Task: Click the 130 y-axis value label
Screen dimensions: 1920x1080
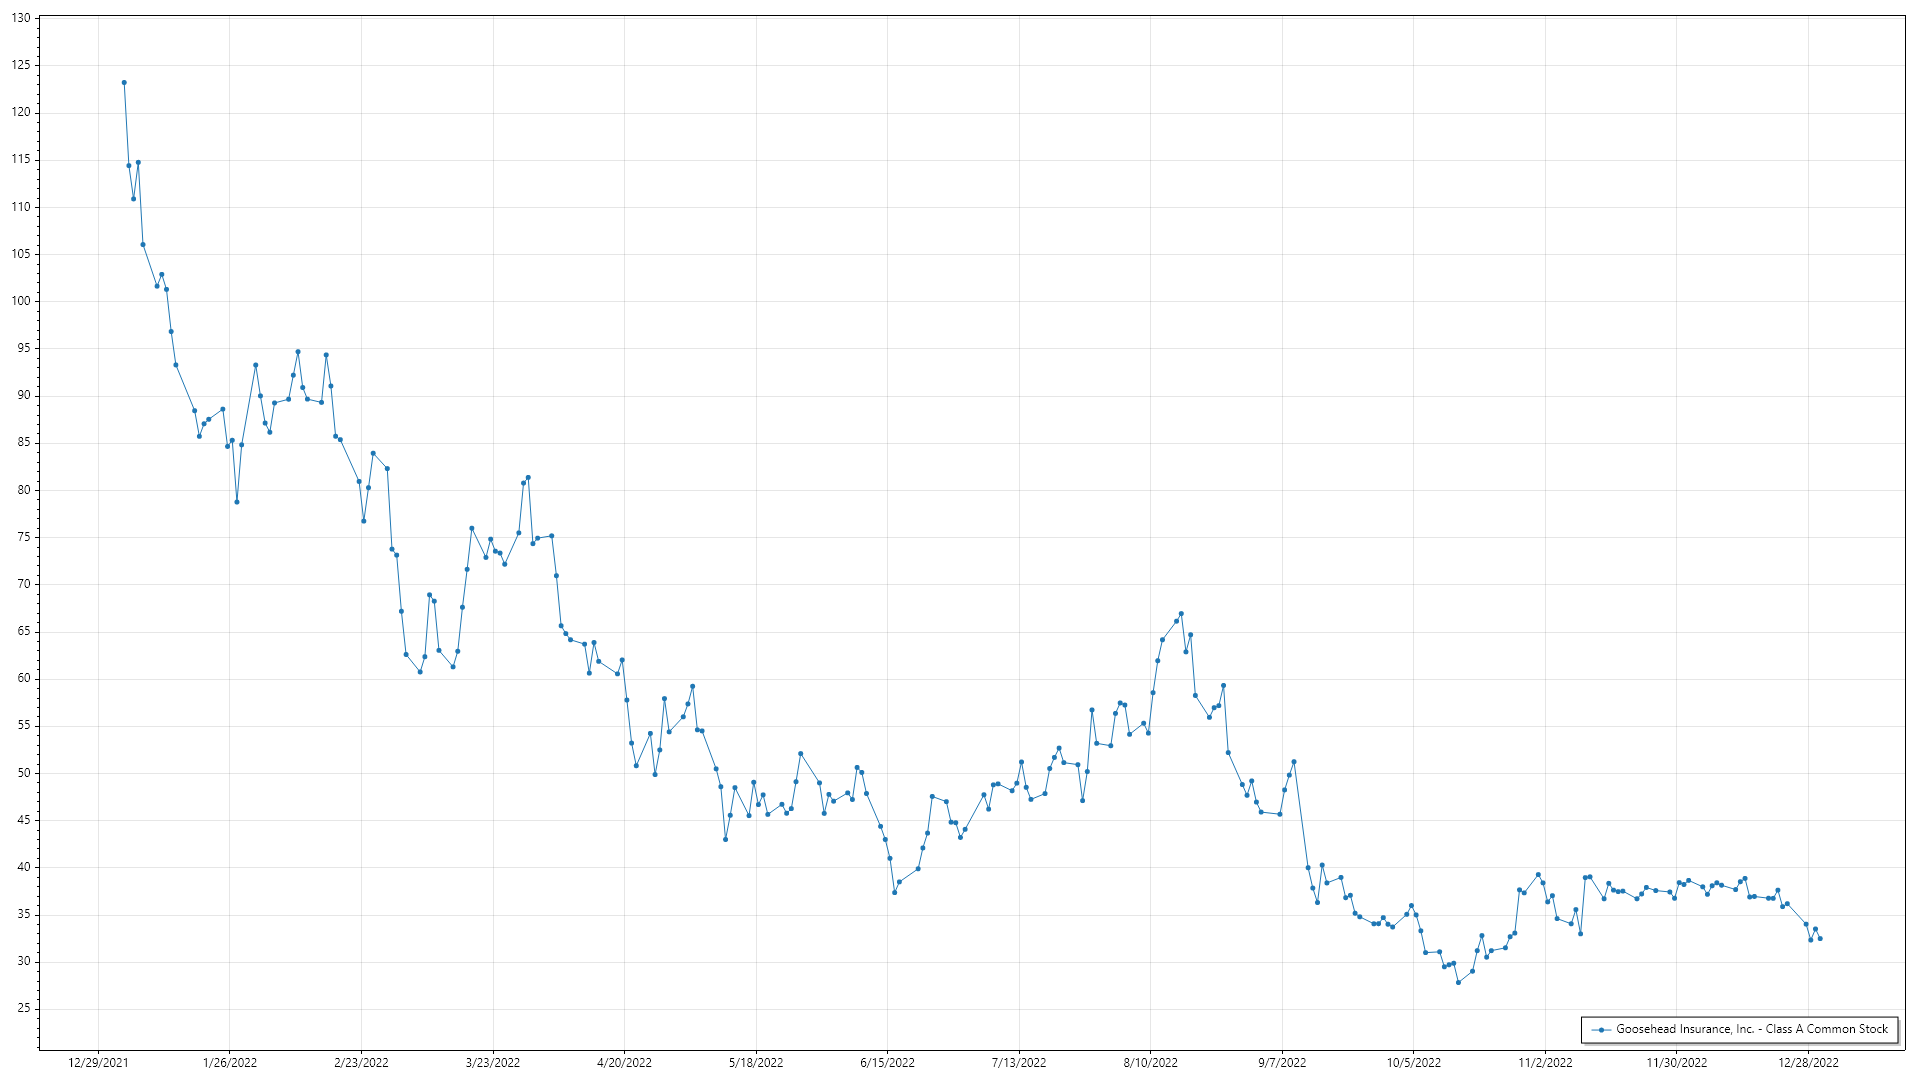Action: pyautogui.click(x=21, y=18)
